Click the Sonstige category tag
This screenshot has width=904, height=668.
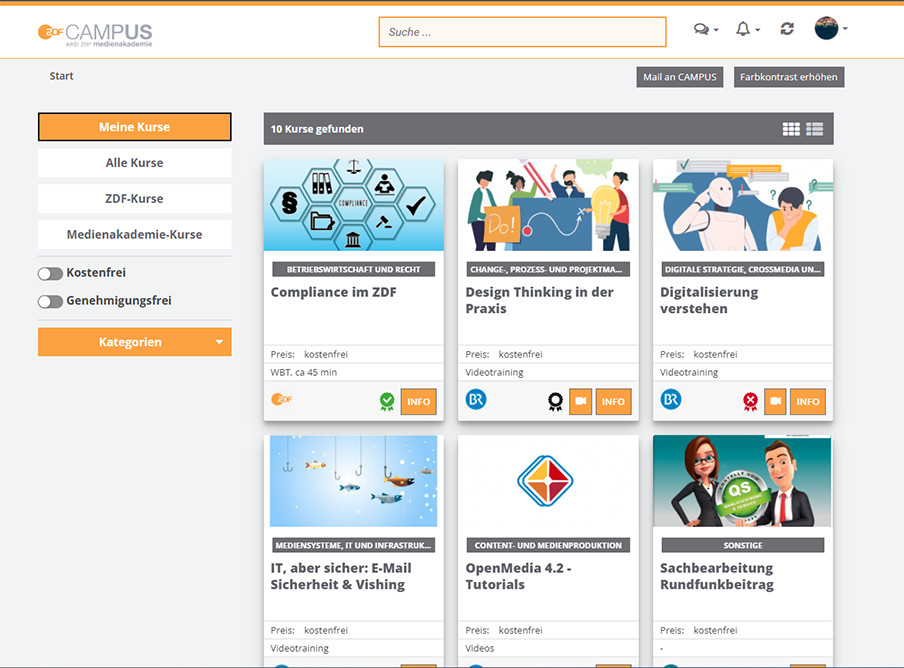point(743,545)
